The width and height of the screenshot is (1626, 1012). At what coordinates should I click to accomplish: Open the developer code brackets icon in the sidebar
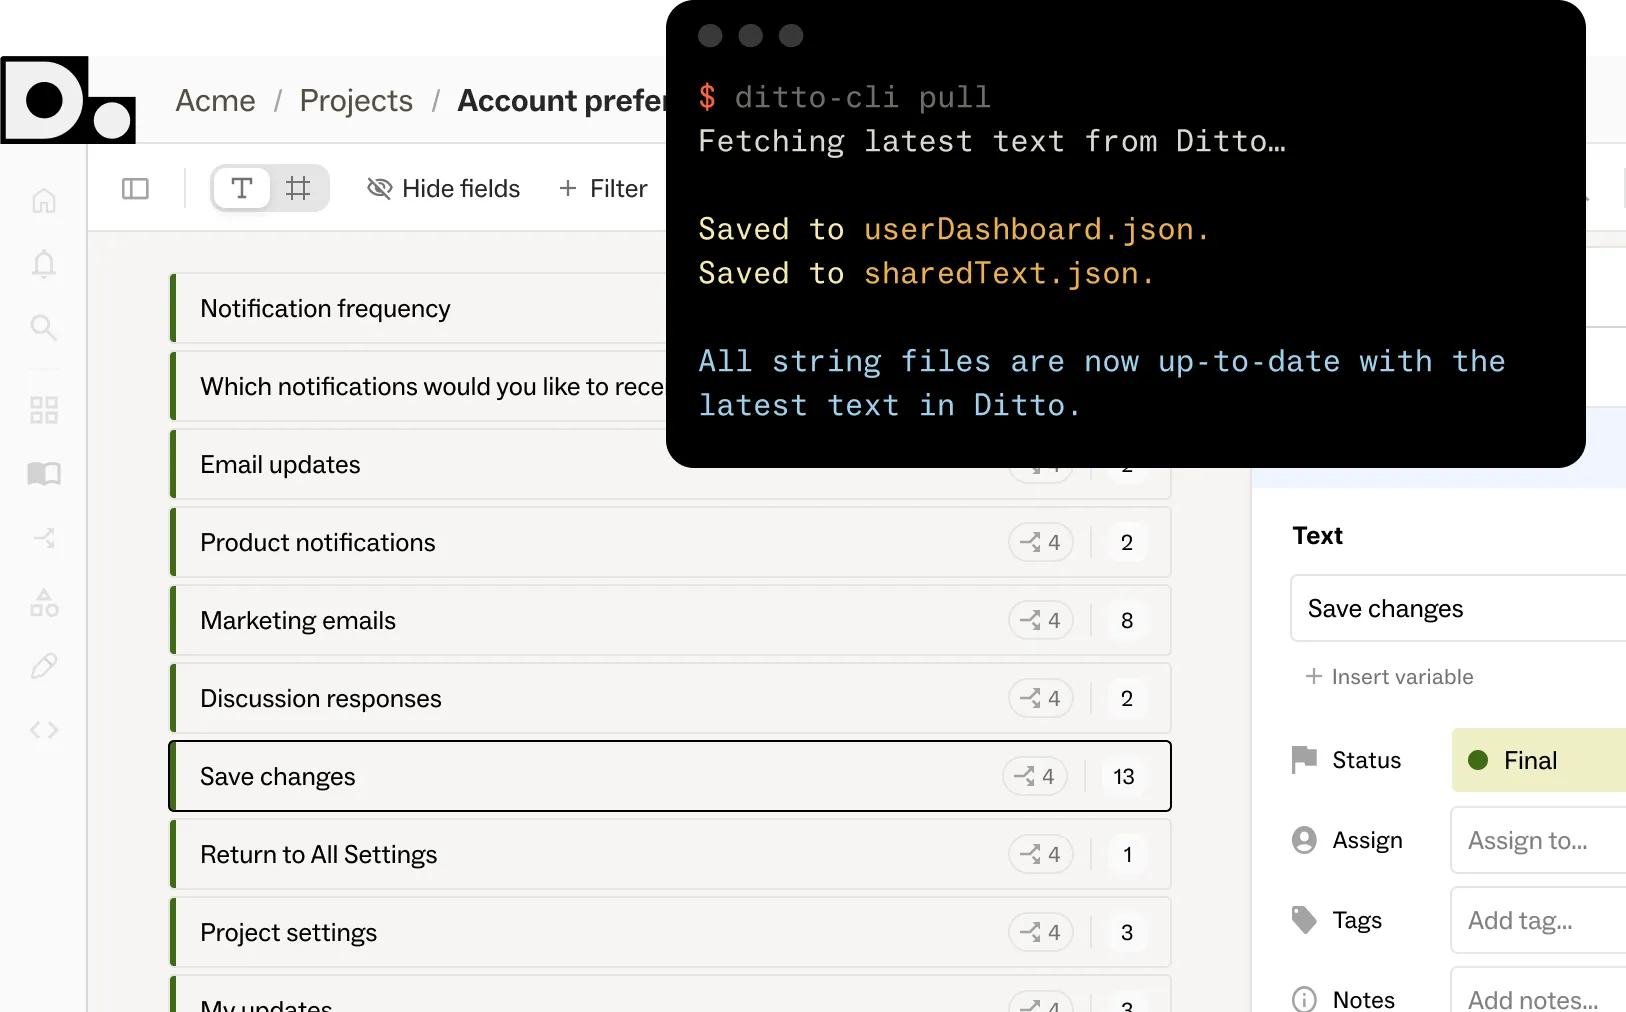44,730
